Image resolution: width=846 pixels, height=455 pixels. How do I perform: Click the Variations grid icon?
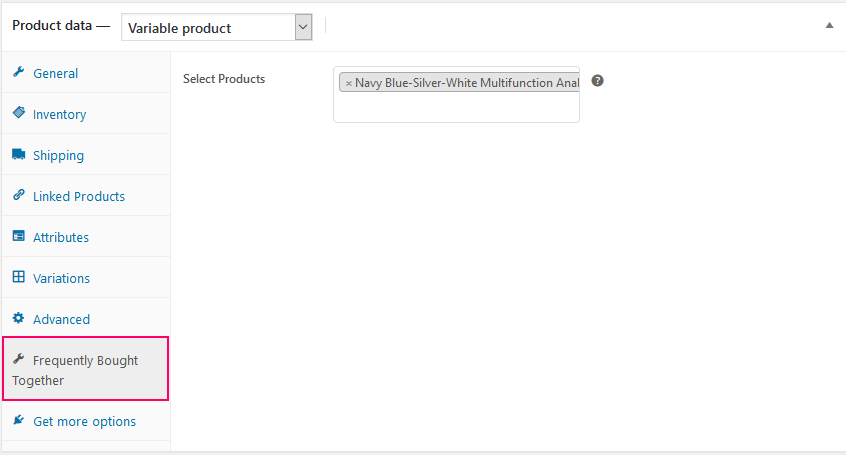point(18,278)
